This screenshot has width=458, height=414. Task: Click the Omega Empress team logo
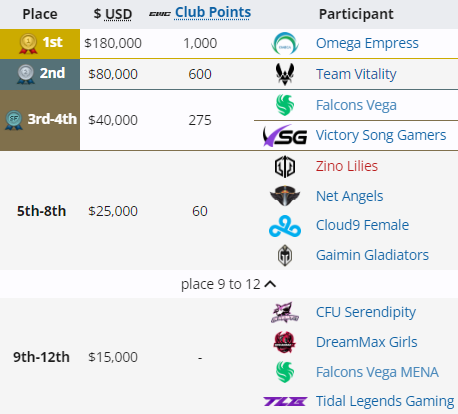click(285, 43)
